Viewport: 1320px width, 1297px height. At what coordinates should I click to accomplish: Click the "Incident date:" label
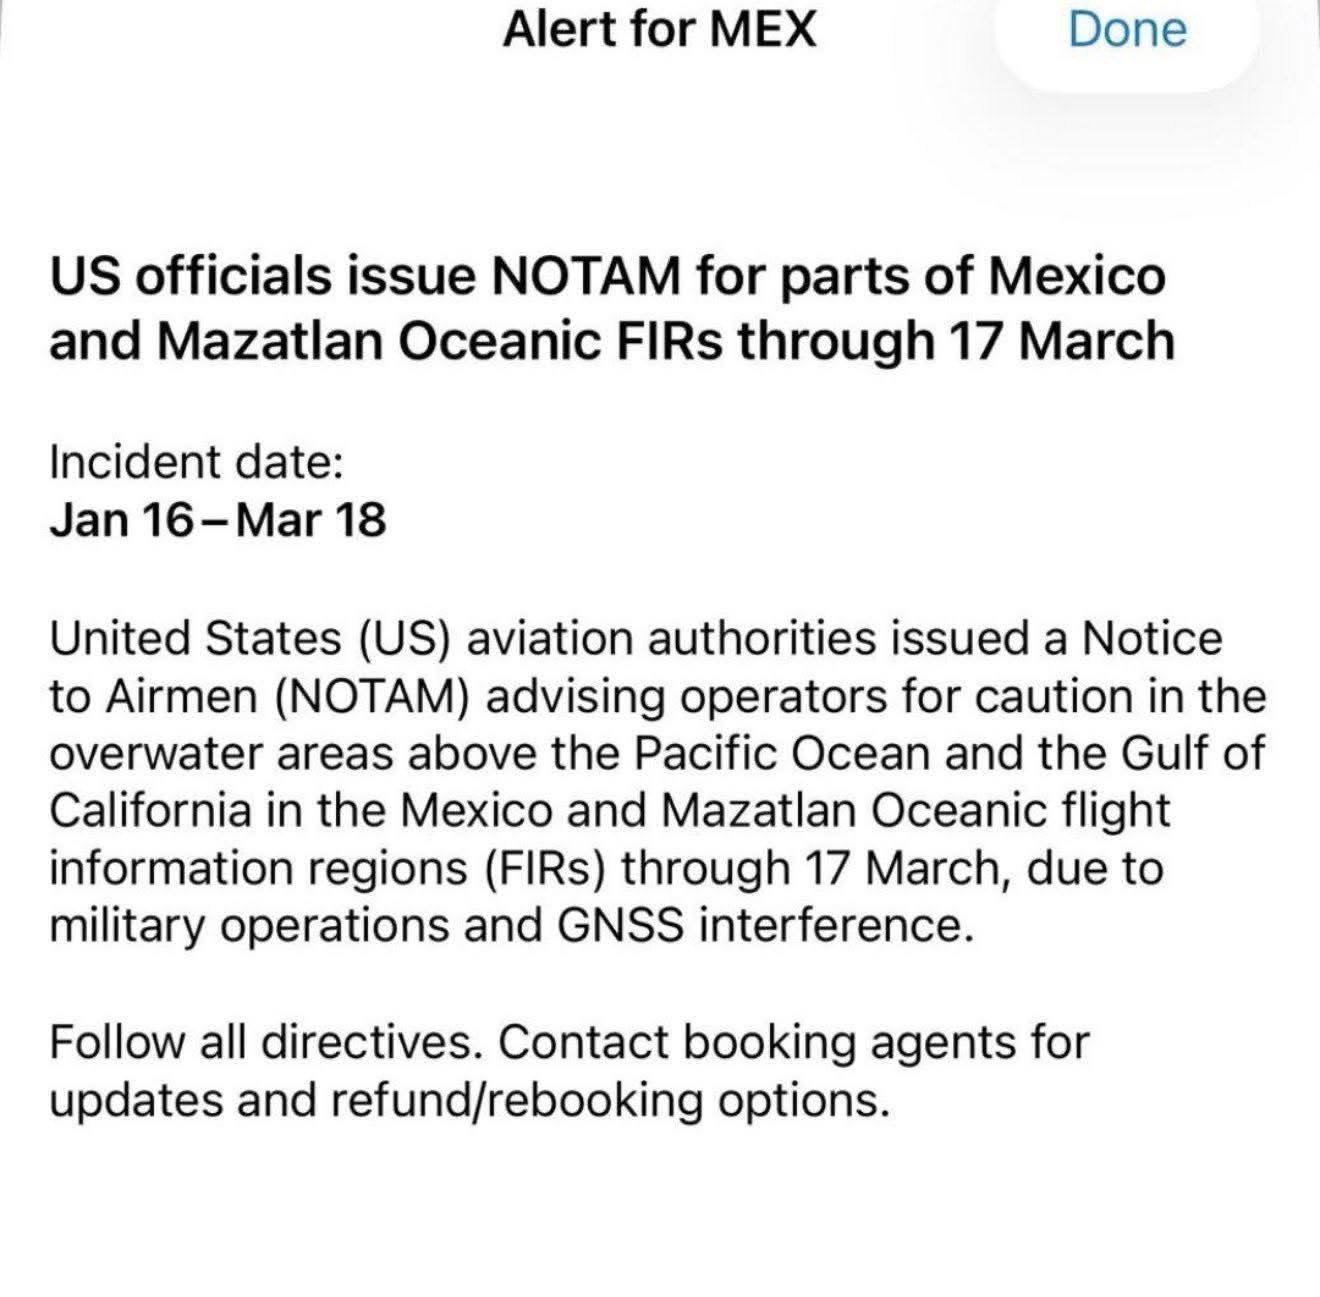pyautogui.click(x=196, y=461)
